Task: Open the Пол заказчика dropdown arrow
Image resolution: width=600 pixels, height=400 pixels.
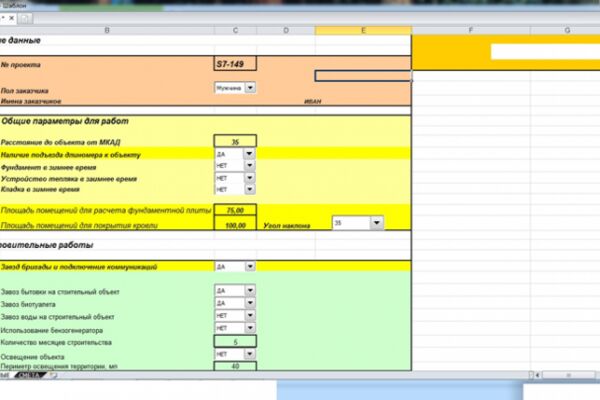Action: pyautogui.click(x=250, y=88)
